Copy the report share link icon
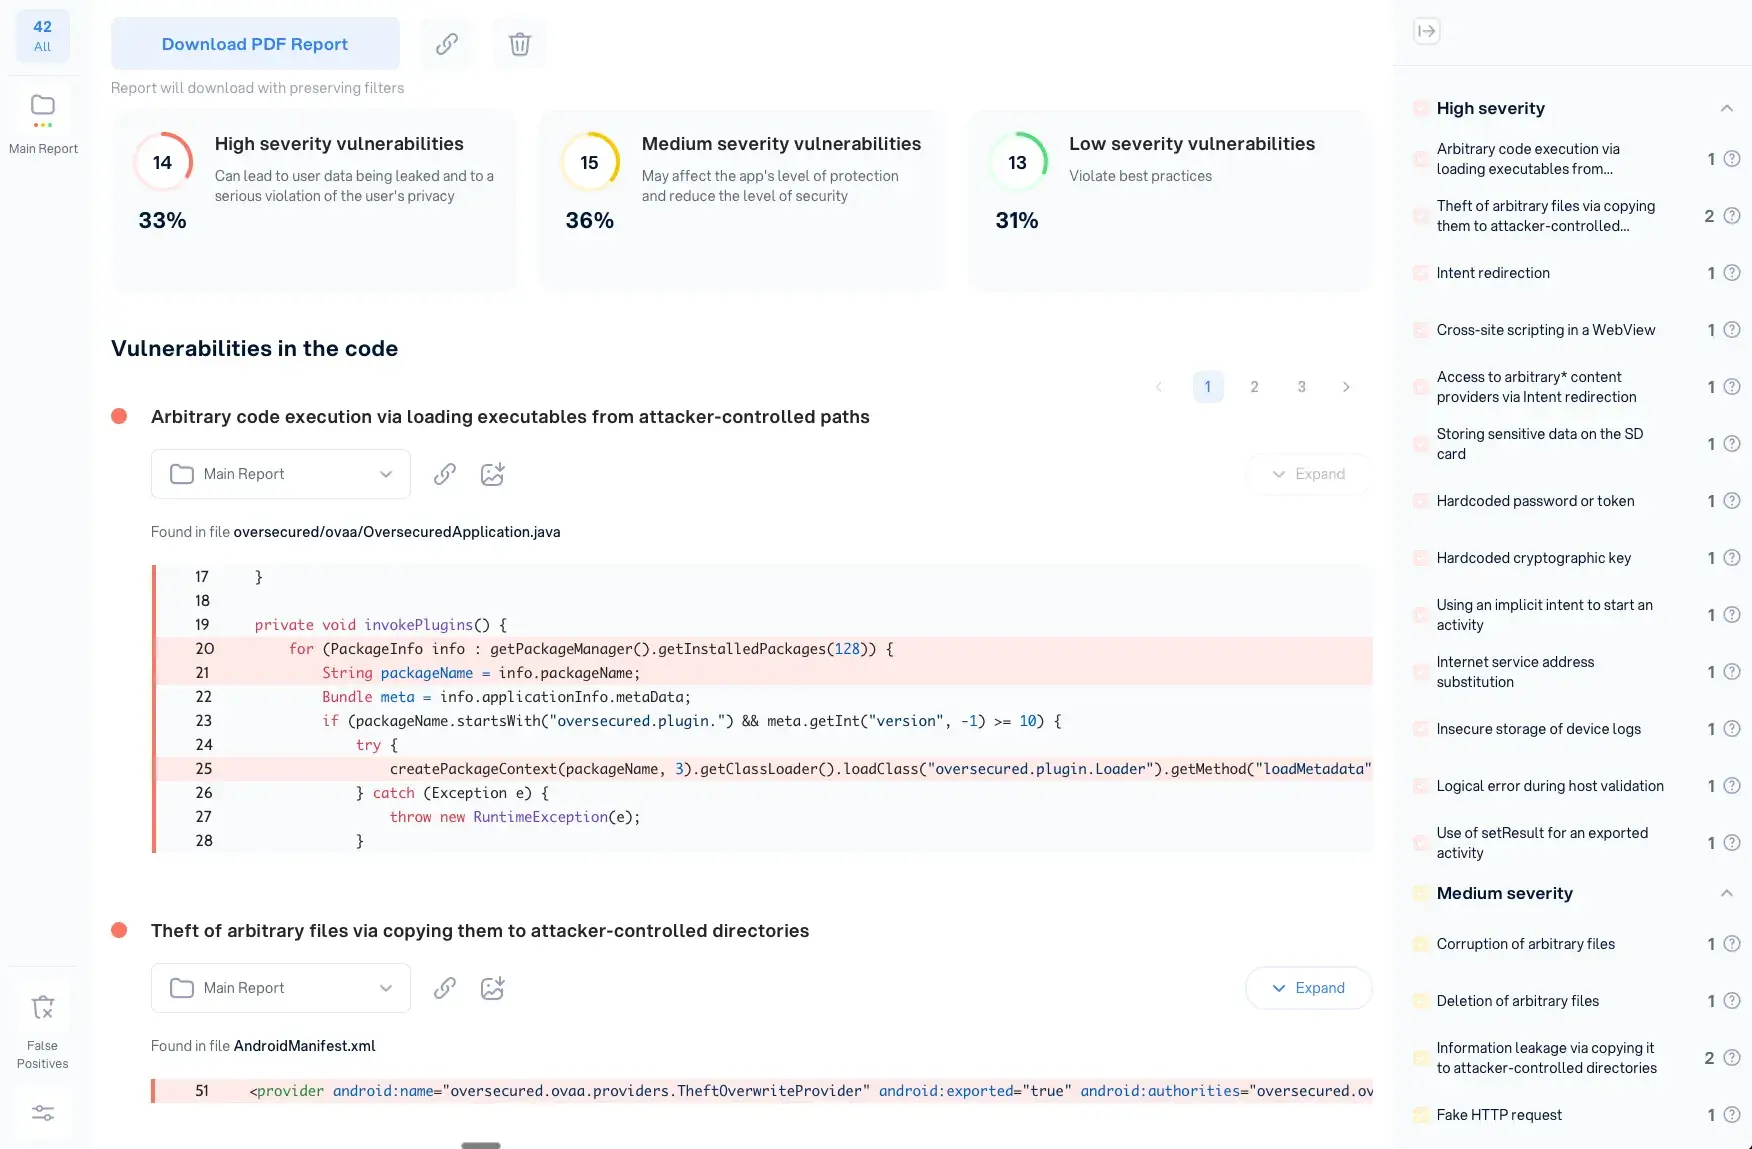 (447, 43)
